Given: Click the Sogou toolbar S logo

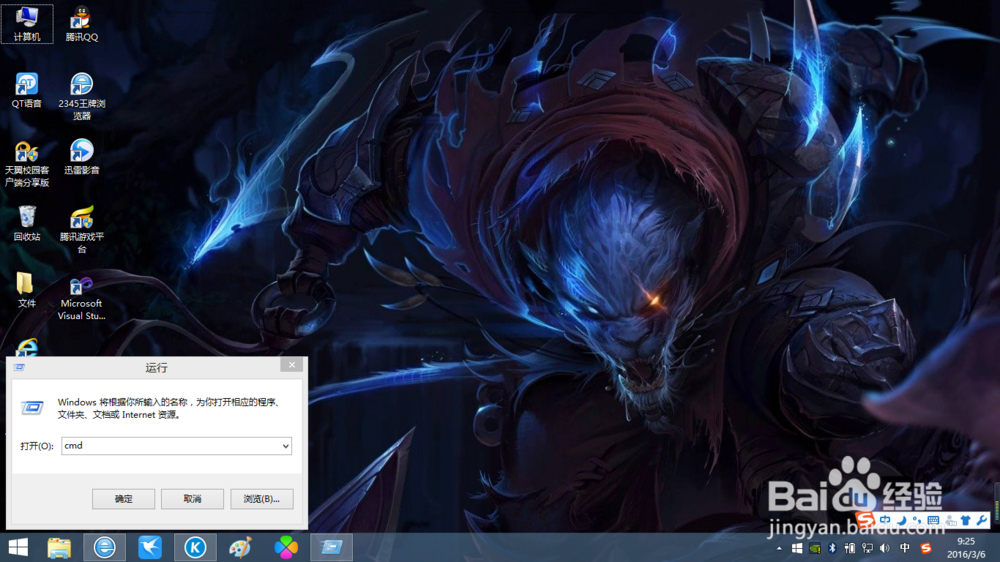Looking at the screenshot, I should pos(864,520).
